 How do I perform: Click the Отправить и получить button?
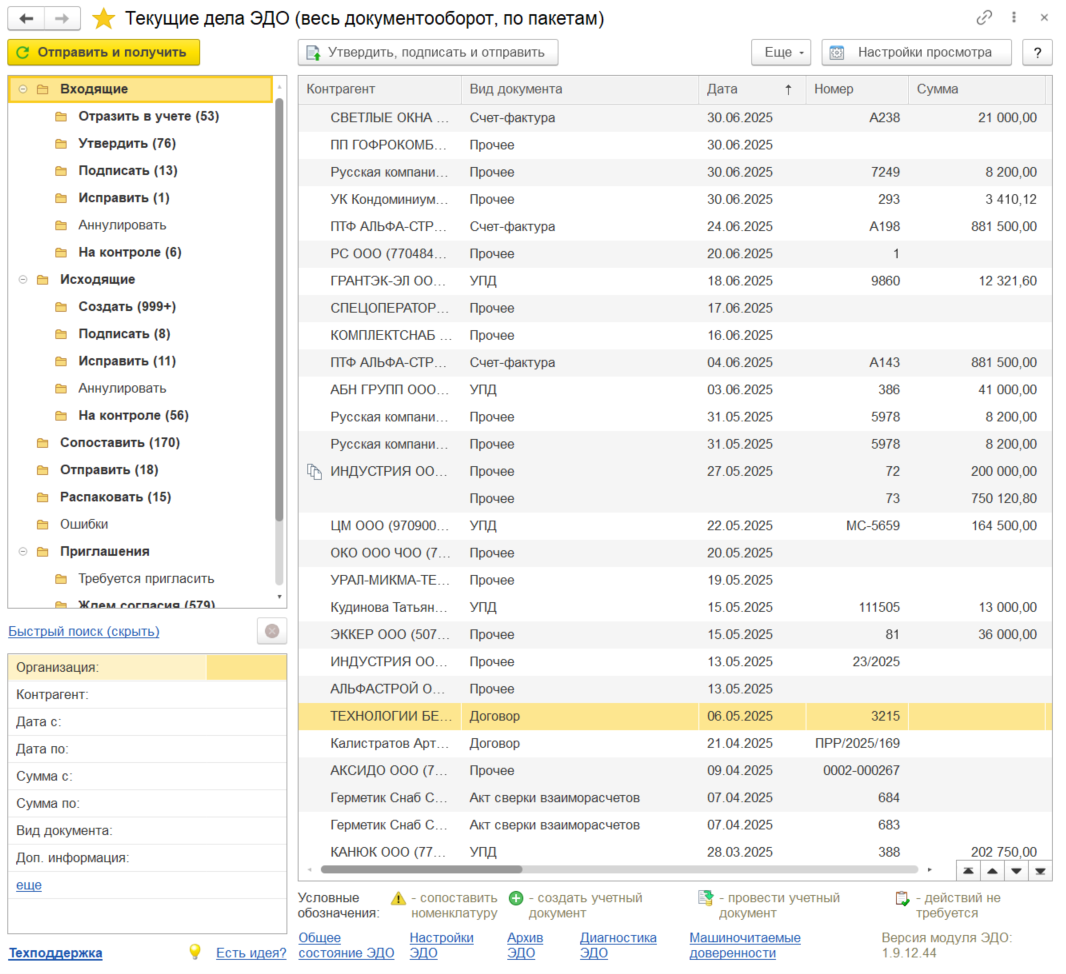(x=103, y=52)
